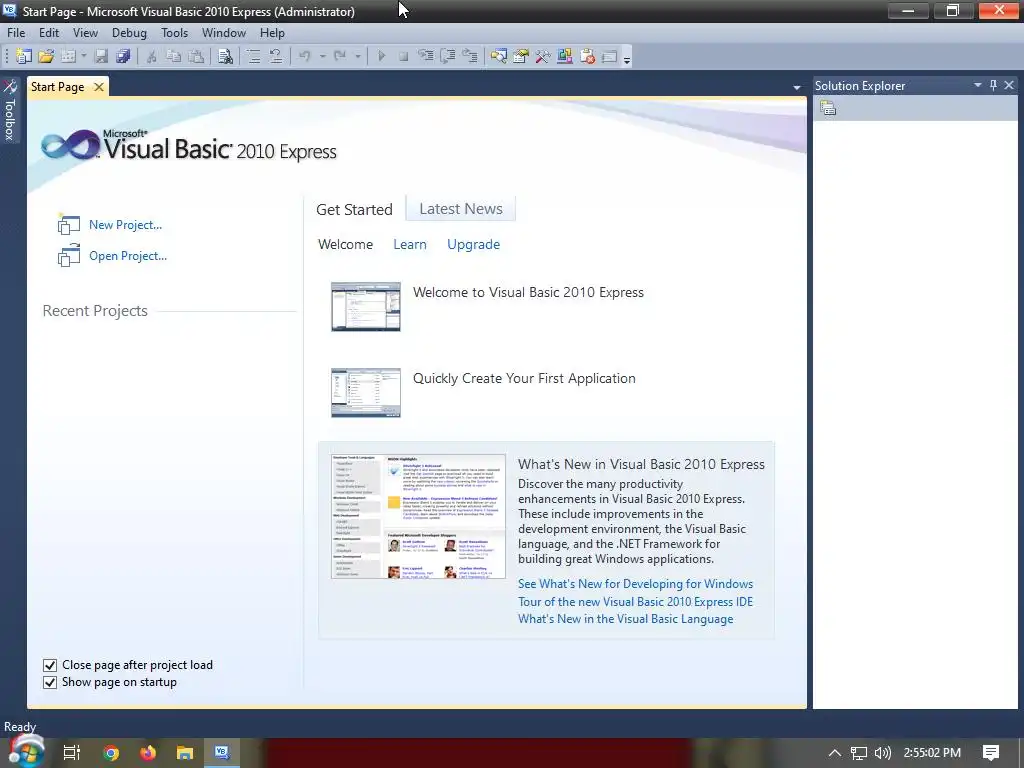Viewport: 1024px width, 768px height.
Task: Click the Paste toolbar icon
Action: tap(196, 56)
